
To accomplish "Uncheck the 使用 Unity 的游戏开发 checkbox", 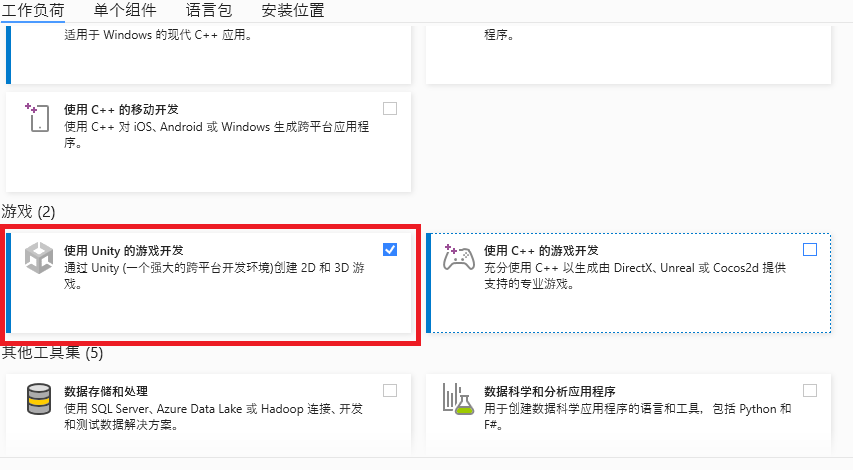I will (390, 249).
